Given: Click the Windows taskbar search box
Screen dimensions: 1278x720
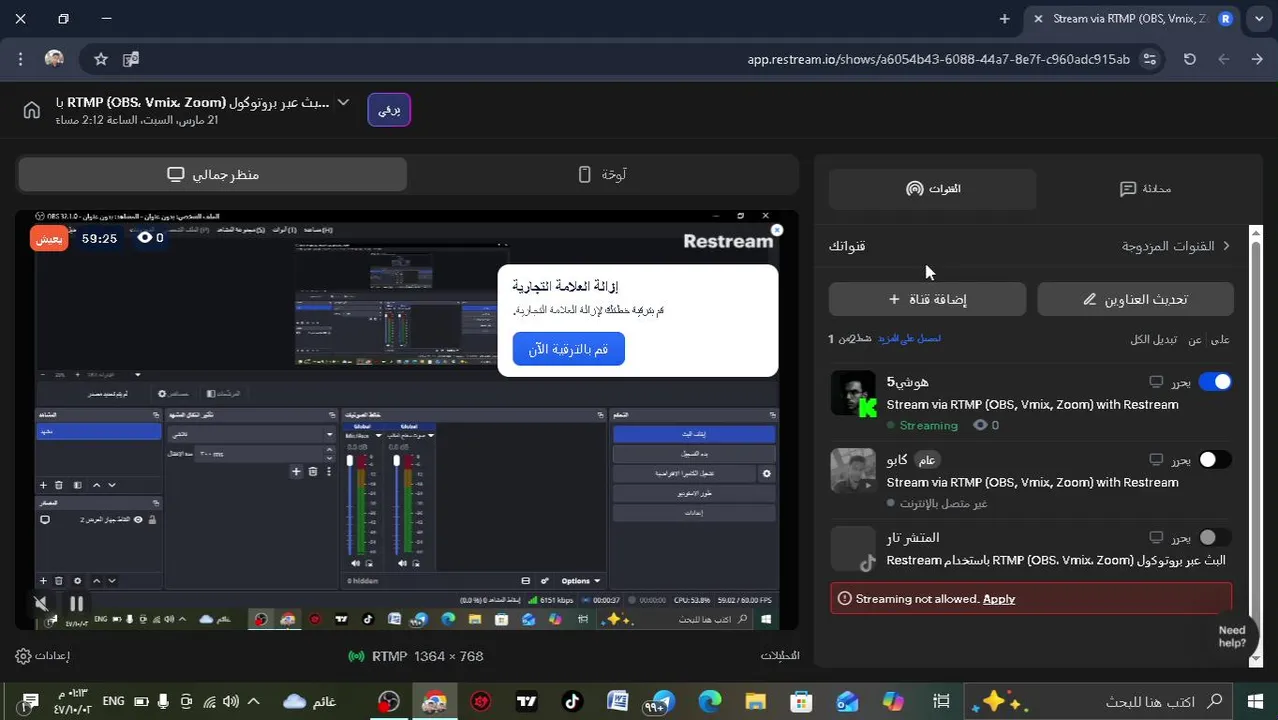Looking at the screenshot, I should pos(1097,702).
